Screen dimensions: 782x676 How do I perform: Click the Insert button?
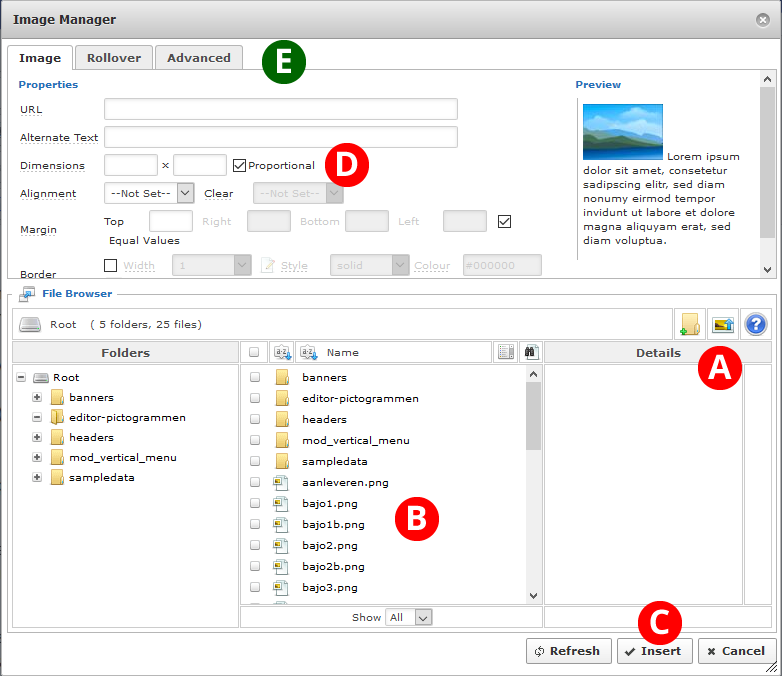[654, 651]
